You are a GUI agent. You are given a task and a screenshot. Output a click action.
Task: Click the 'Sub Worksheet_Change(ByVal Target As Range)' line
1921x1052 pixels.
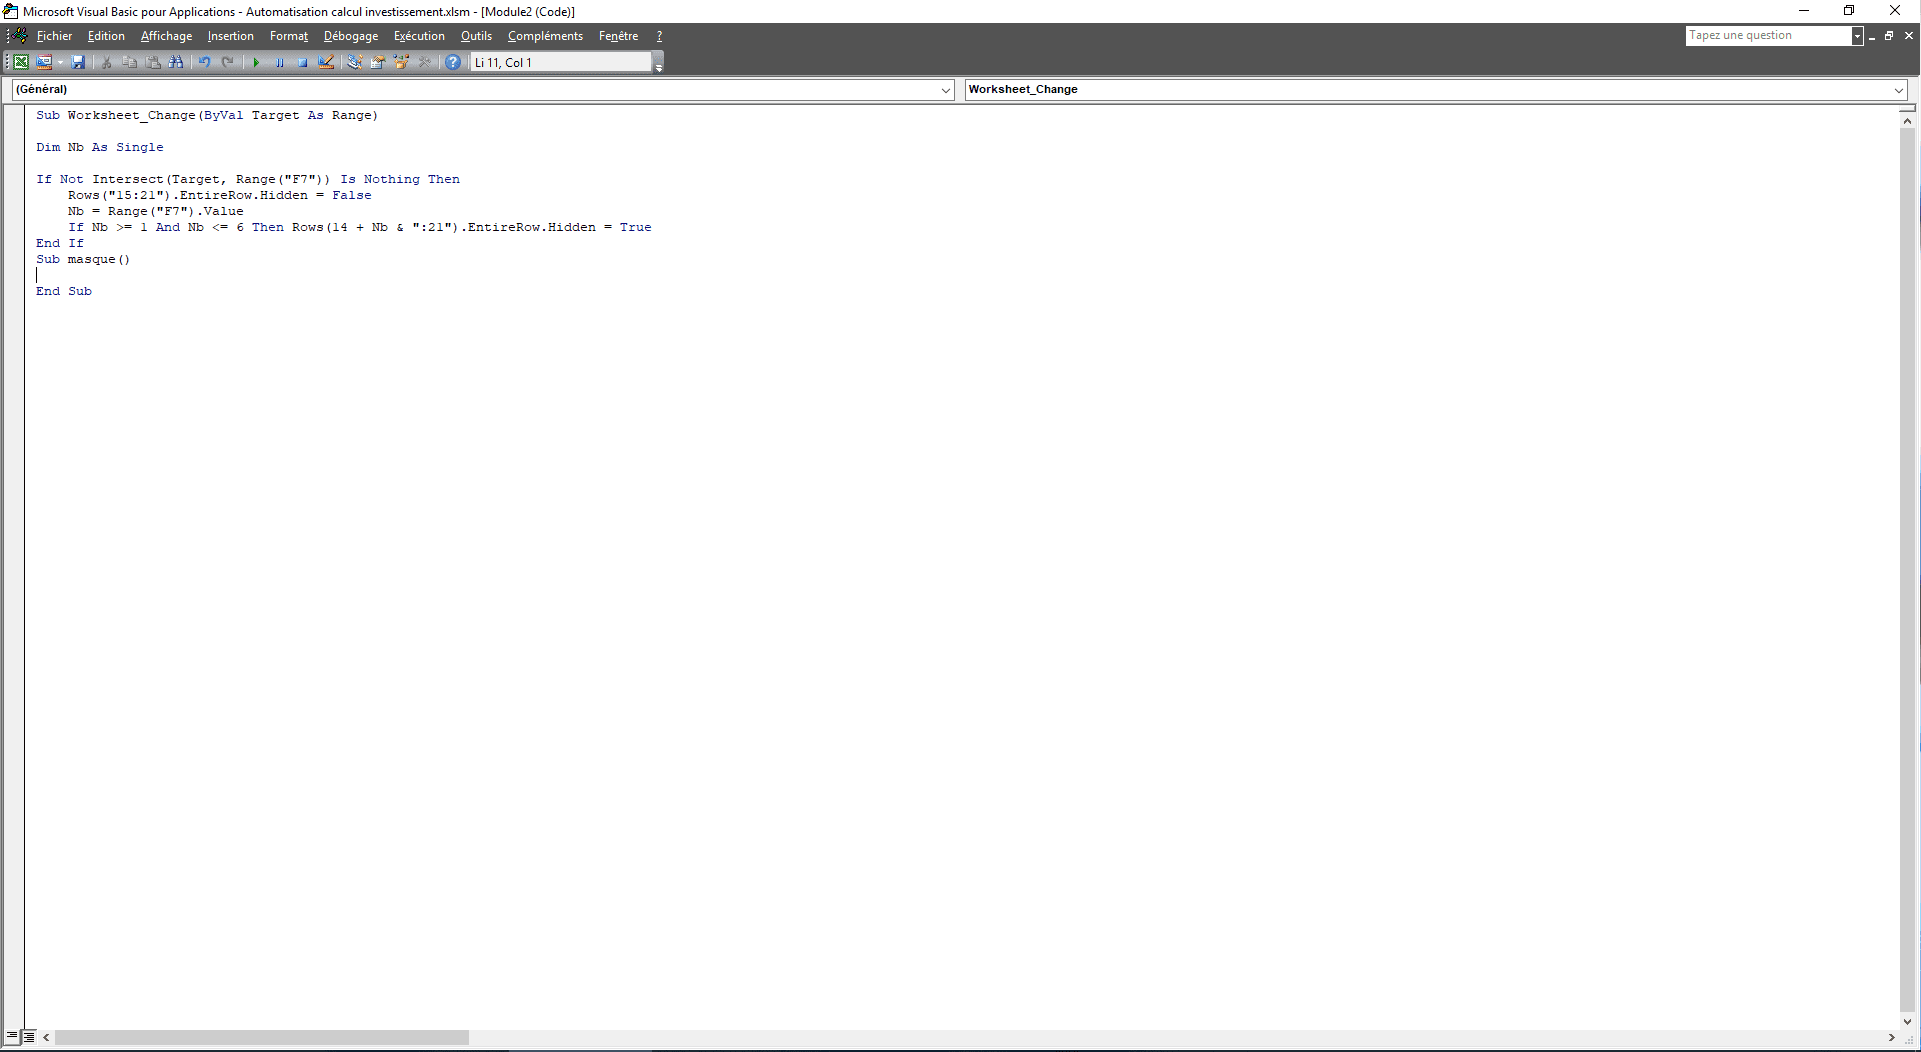point(207,116)
